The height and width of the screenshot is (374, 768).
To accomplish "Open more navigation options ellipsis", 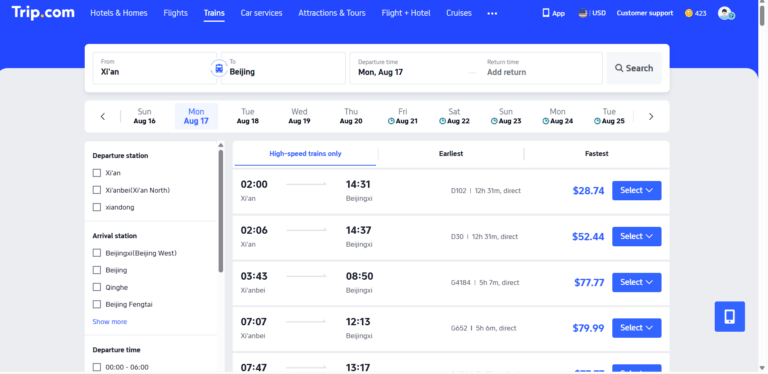I will [492, 13].
